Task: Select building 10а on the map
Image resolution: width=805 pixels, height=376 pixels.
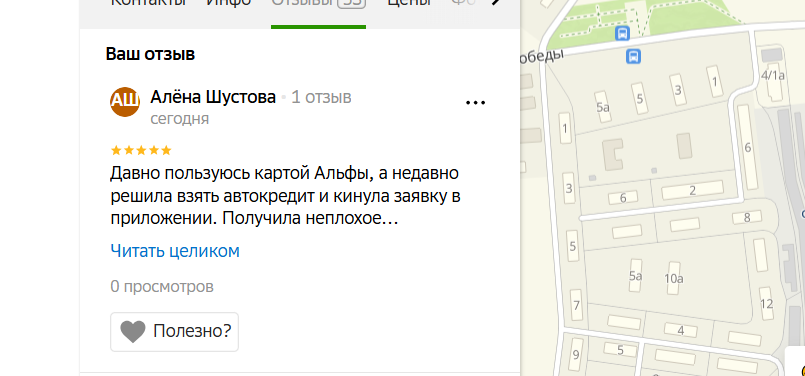Action: click(x=674, y=278)
